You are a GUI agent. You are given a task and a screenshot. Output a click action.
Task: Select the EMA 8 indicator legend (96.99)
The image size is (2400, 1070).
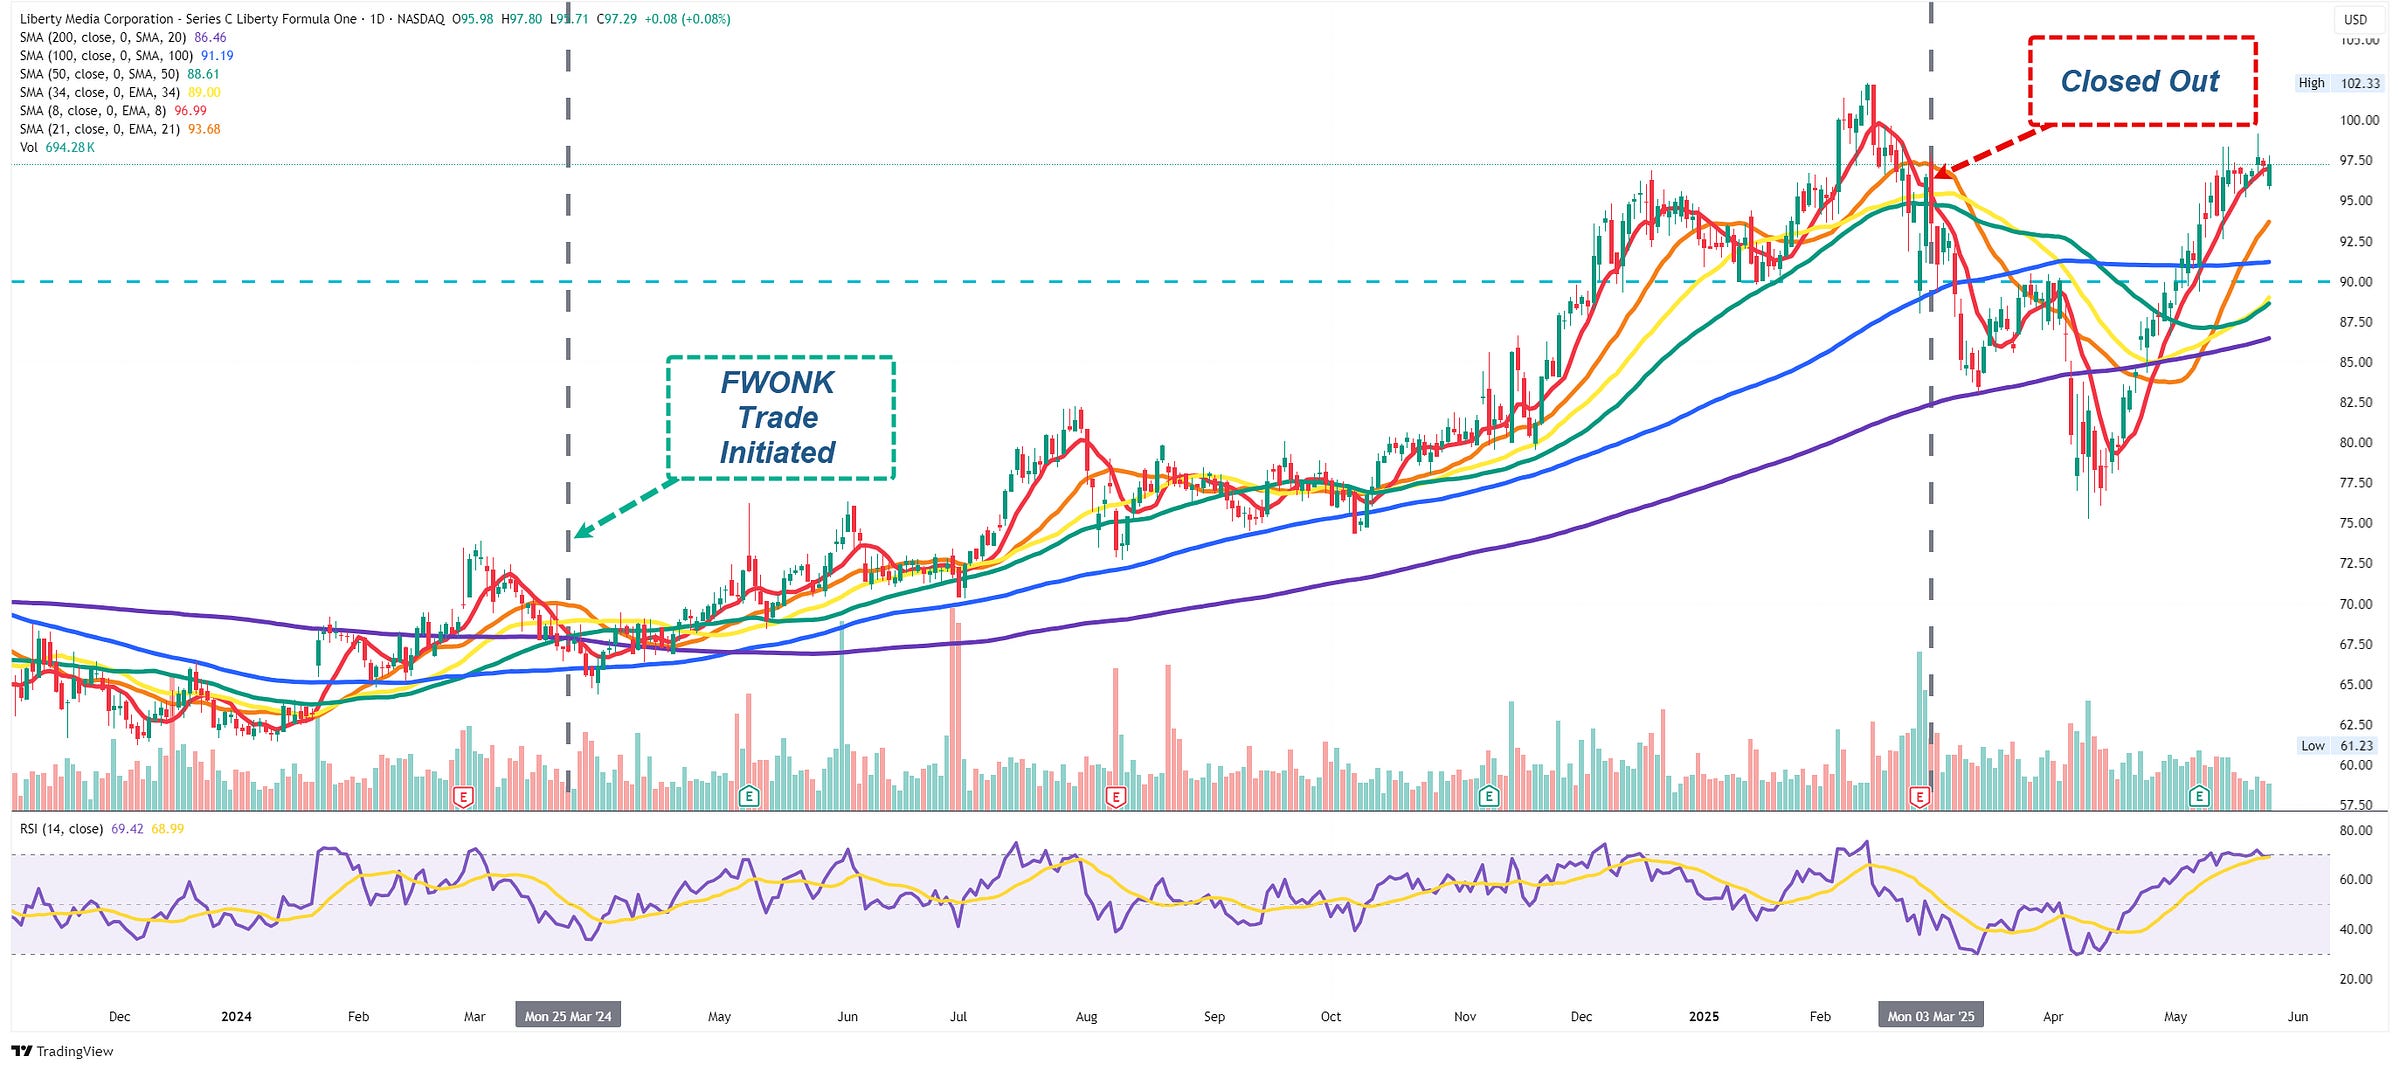pyautogui.click(x=113, y=111)
